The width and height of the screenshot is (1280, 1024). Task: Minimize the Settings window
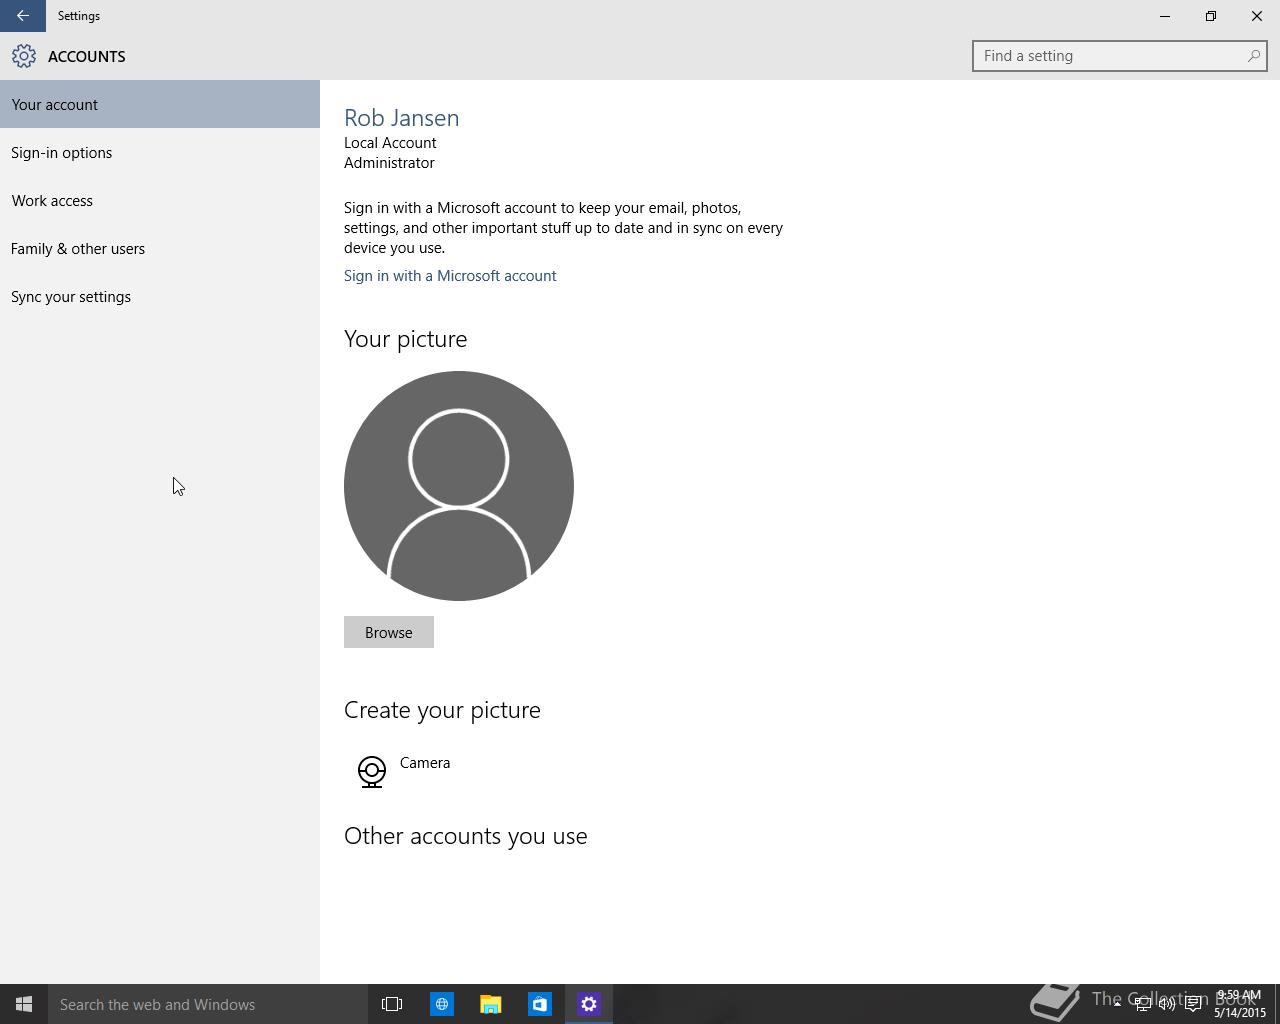[1165, 16]
